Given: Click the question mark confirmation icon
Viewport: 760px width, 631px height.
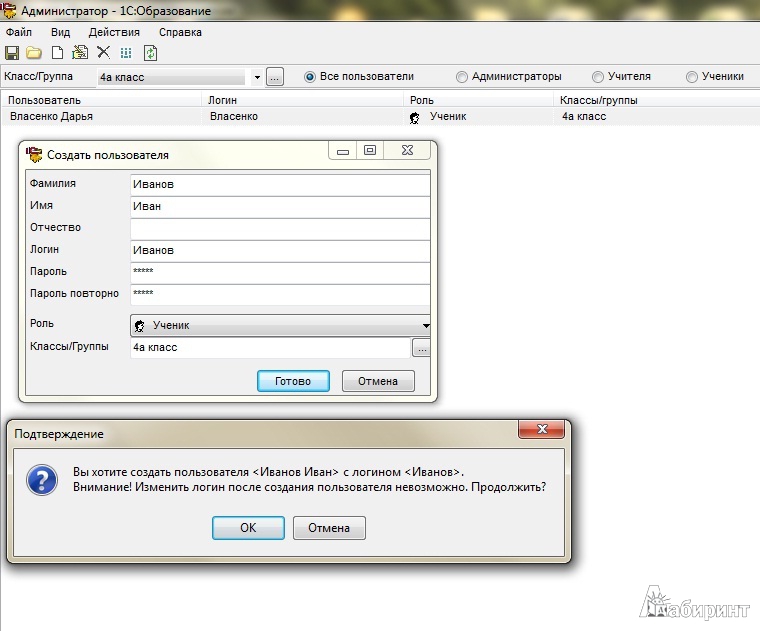Looking at the screenshot, I should click(42, 480).
